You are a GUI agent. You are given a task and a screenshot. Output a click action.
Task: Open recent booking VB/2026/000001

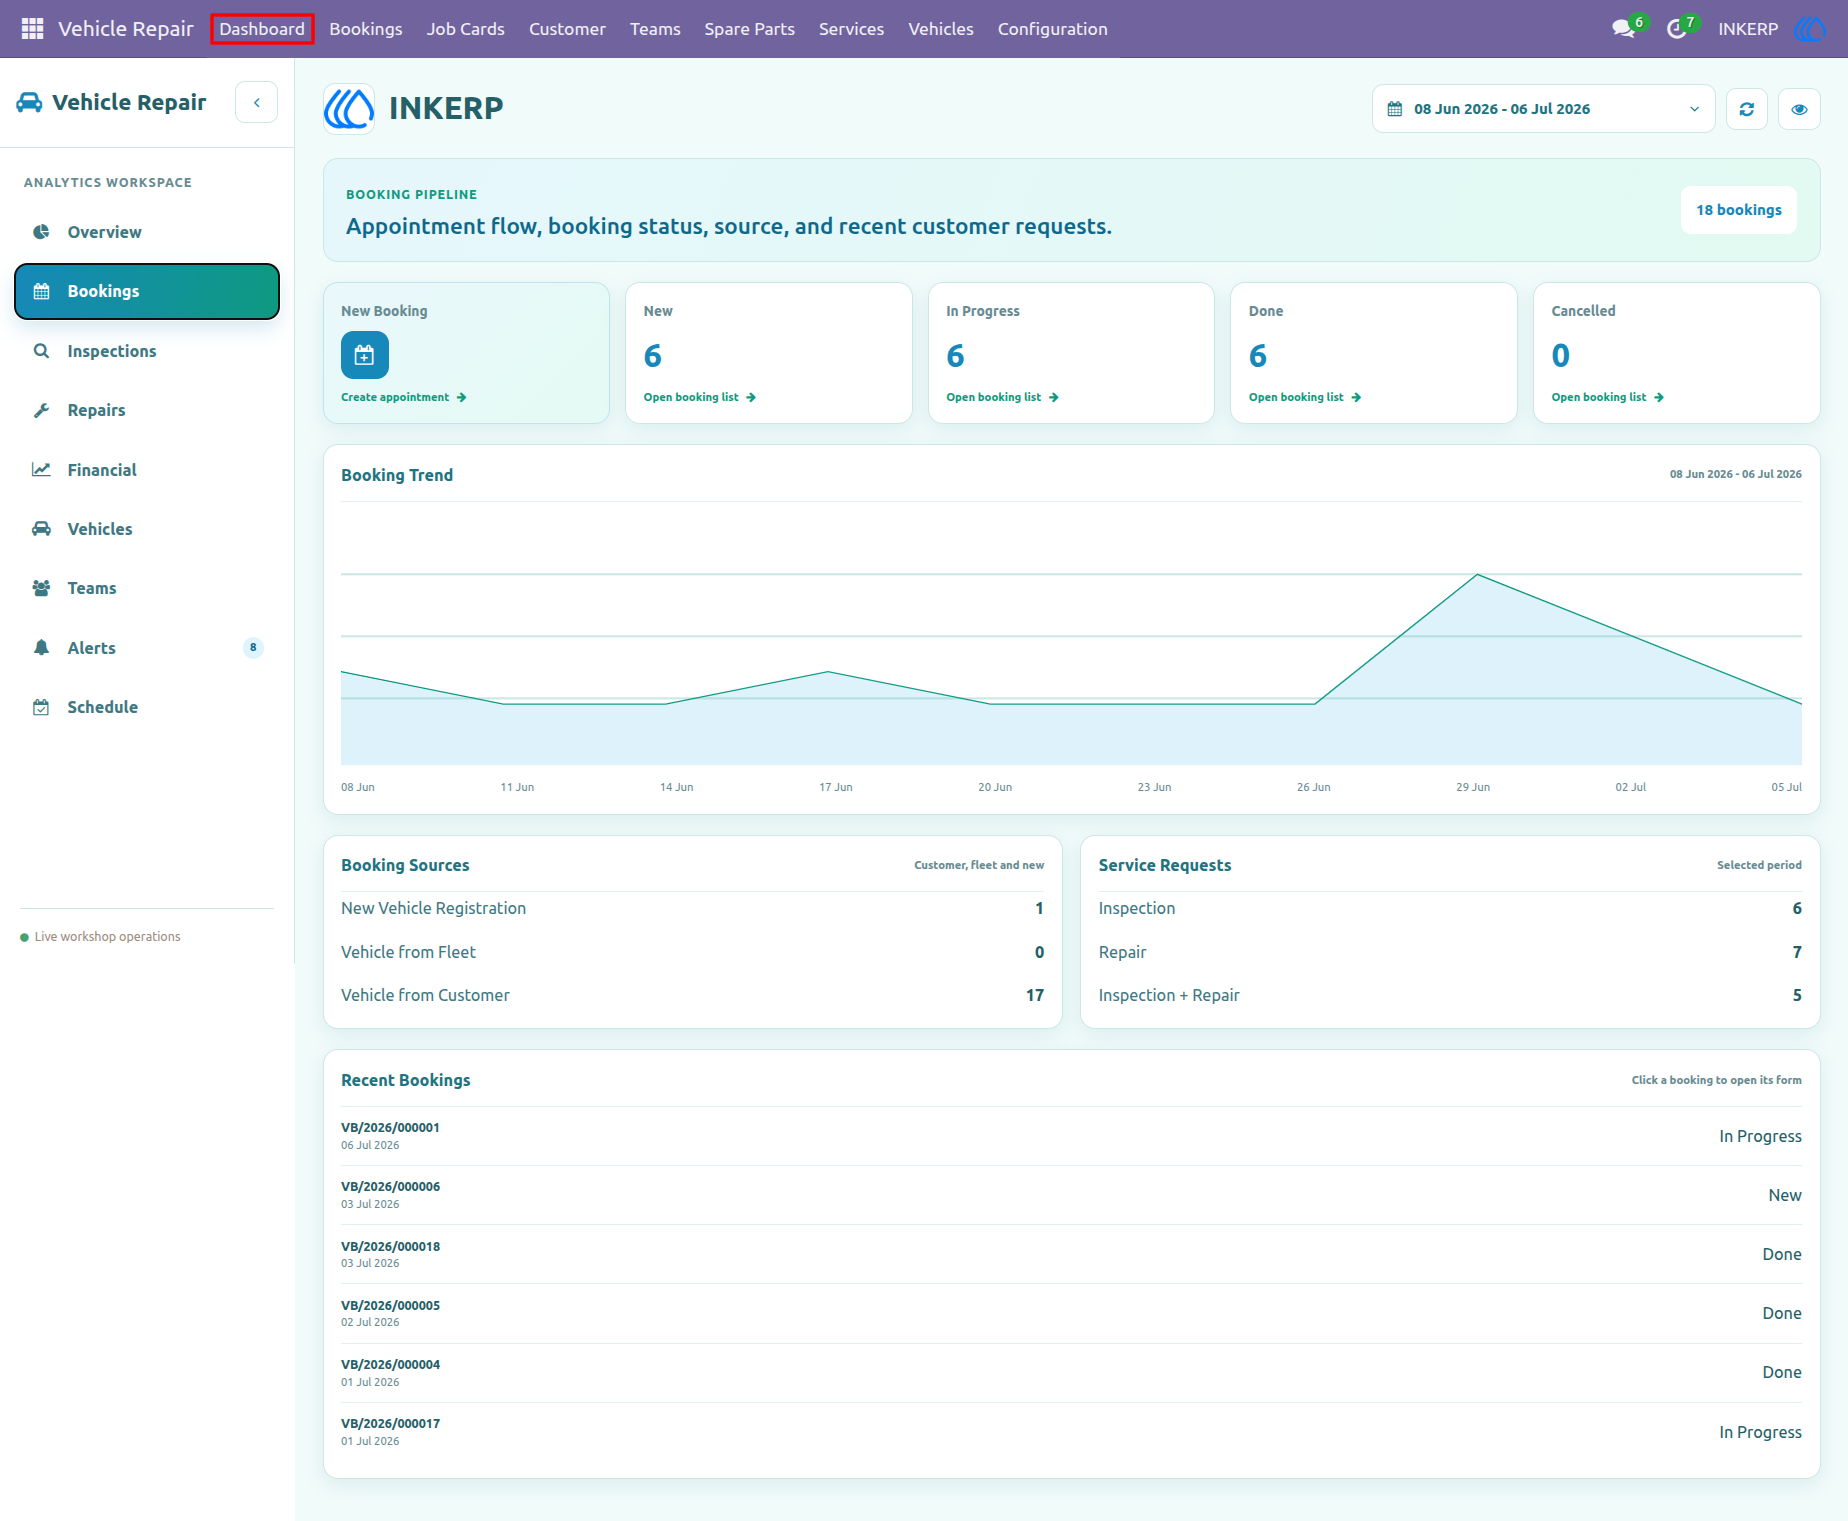tap(1071, 1136)
